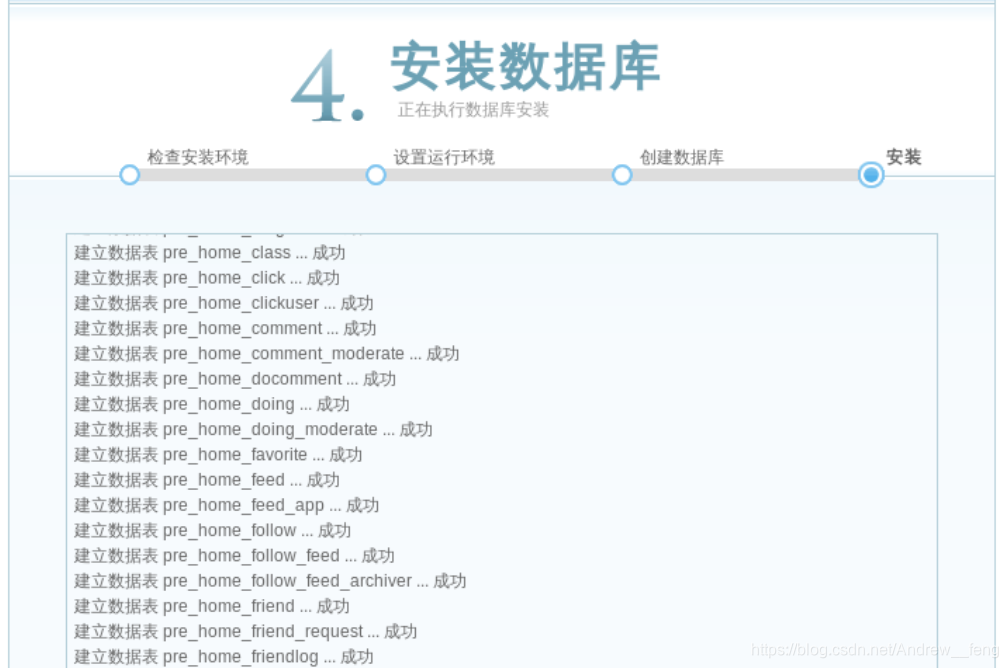
Task: Click the pre_home_docomment log line
Action: [x=235, y=379]
